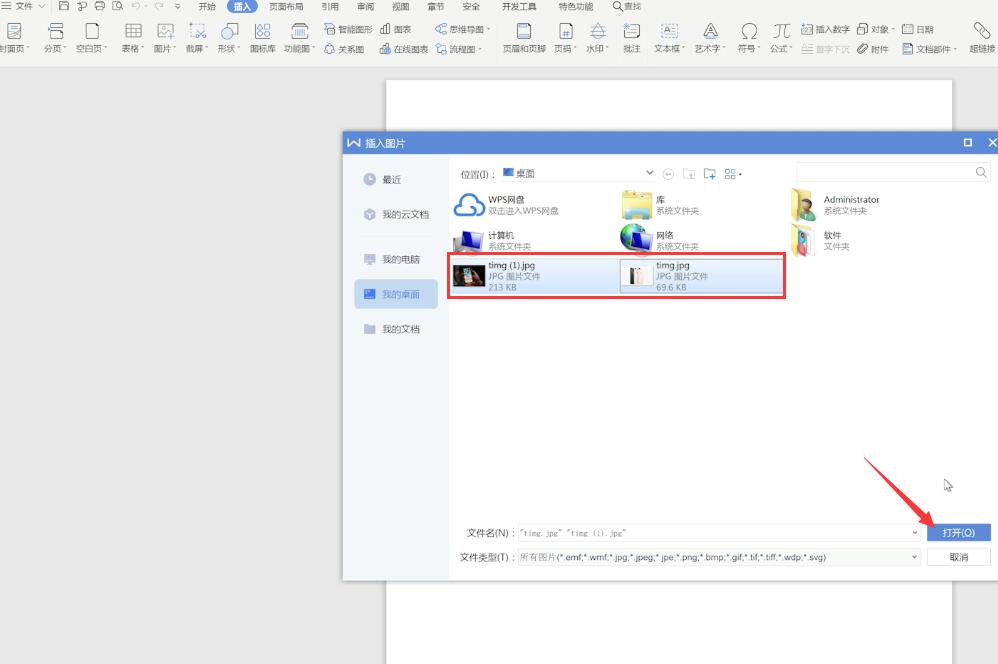The height and width of the screenshot is (664, 998).
Task: Open the WPS网盘 cloud drive entry
Action: tap(506, 205)
